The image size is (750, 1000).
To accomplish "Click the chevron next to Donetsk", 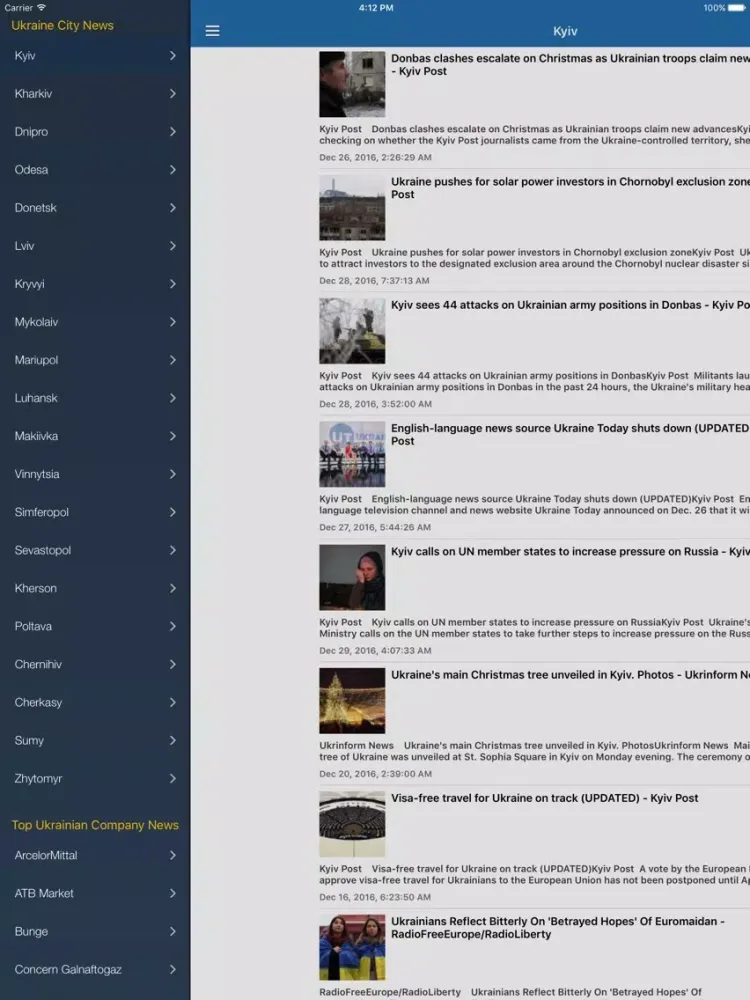I will [173, 208].
